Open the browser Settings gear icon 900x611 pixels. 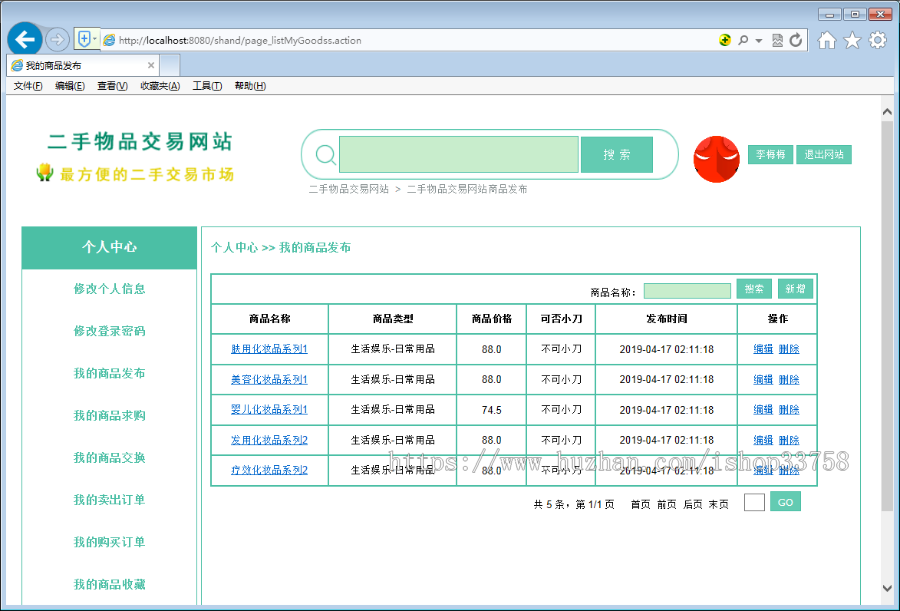pos(876,40)
